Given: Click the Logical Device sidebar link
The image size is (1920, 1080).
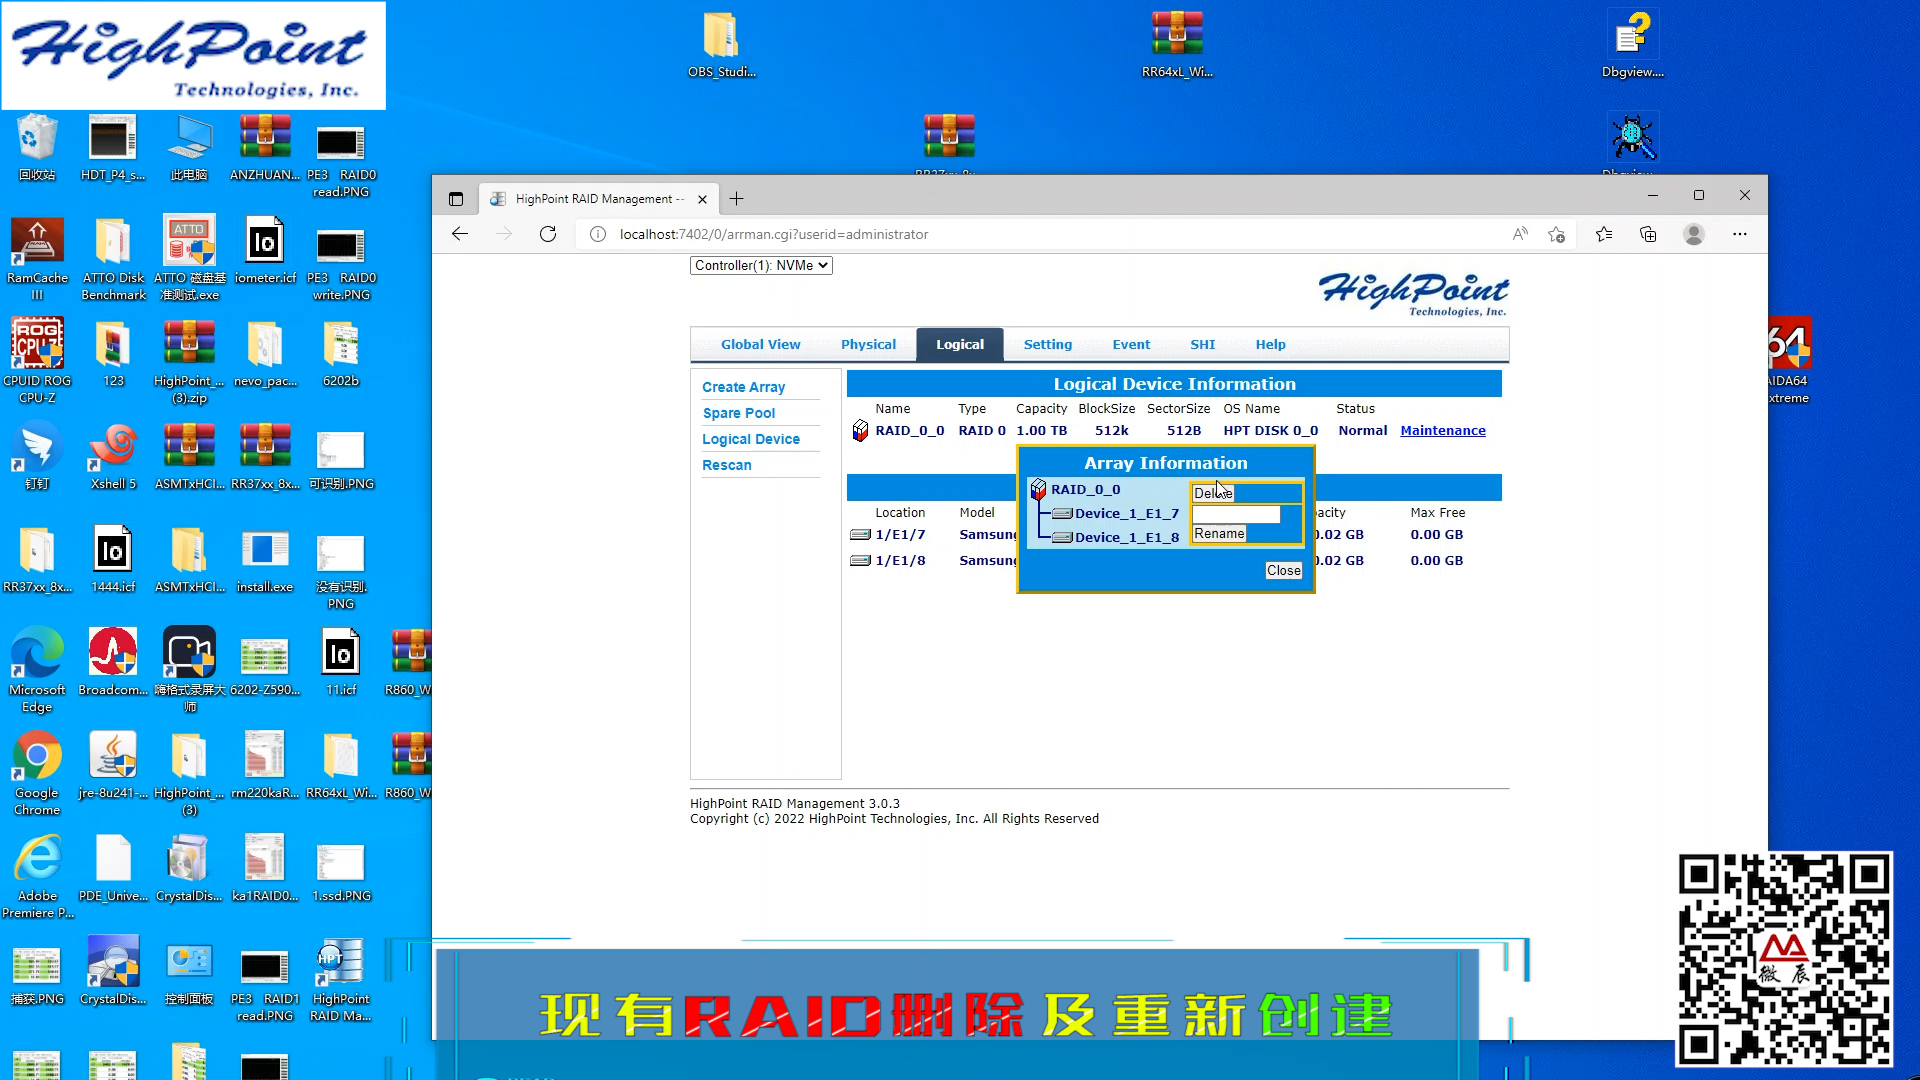Looking at the screenshot, I should 750,439.
